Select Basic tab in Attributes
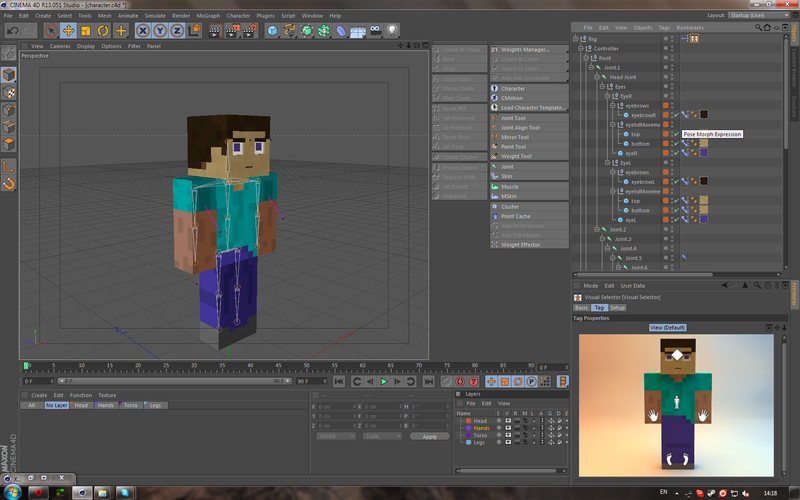The height and width of the screenshot is (500, 800). (x=581, y=308)
